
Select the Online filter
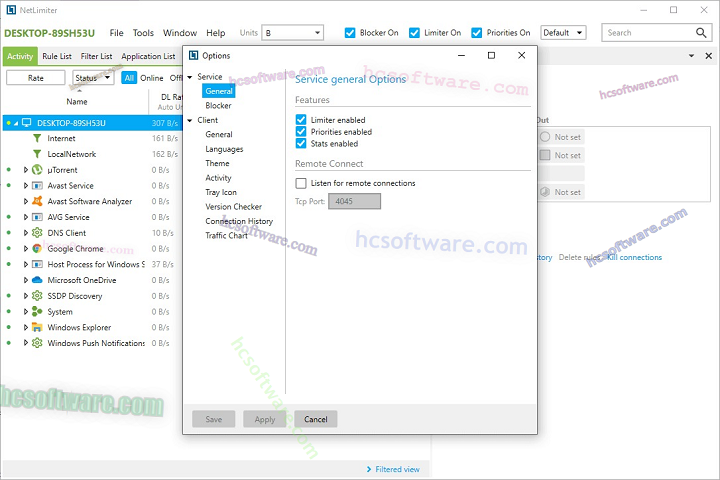pos(152,78)
